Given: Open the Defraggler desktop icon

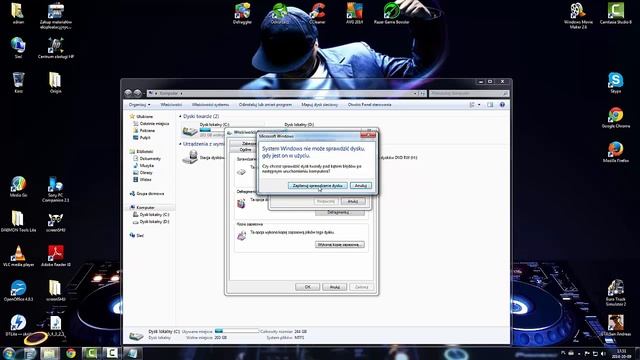Looking at the screenshot, I should (x=242, y=13).
